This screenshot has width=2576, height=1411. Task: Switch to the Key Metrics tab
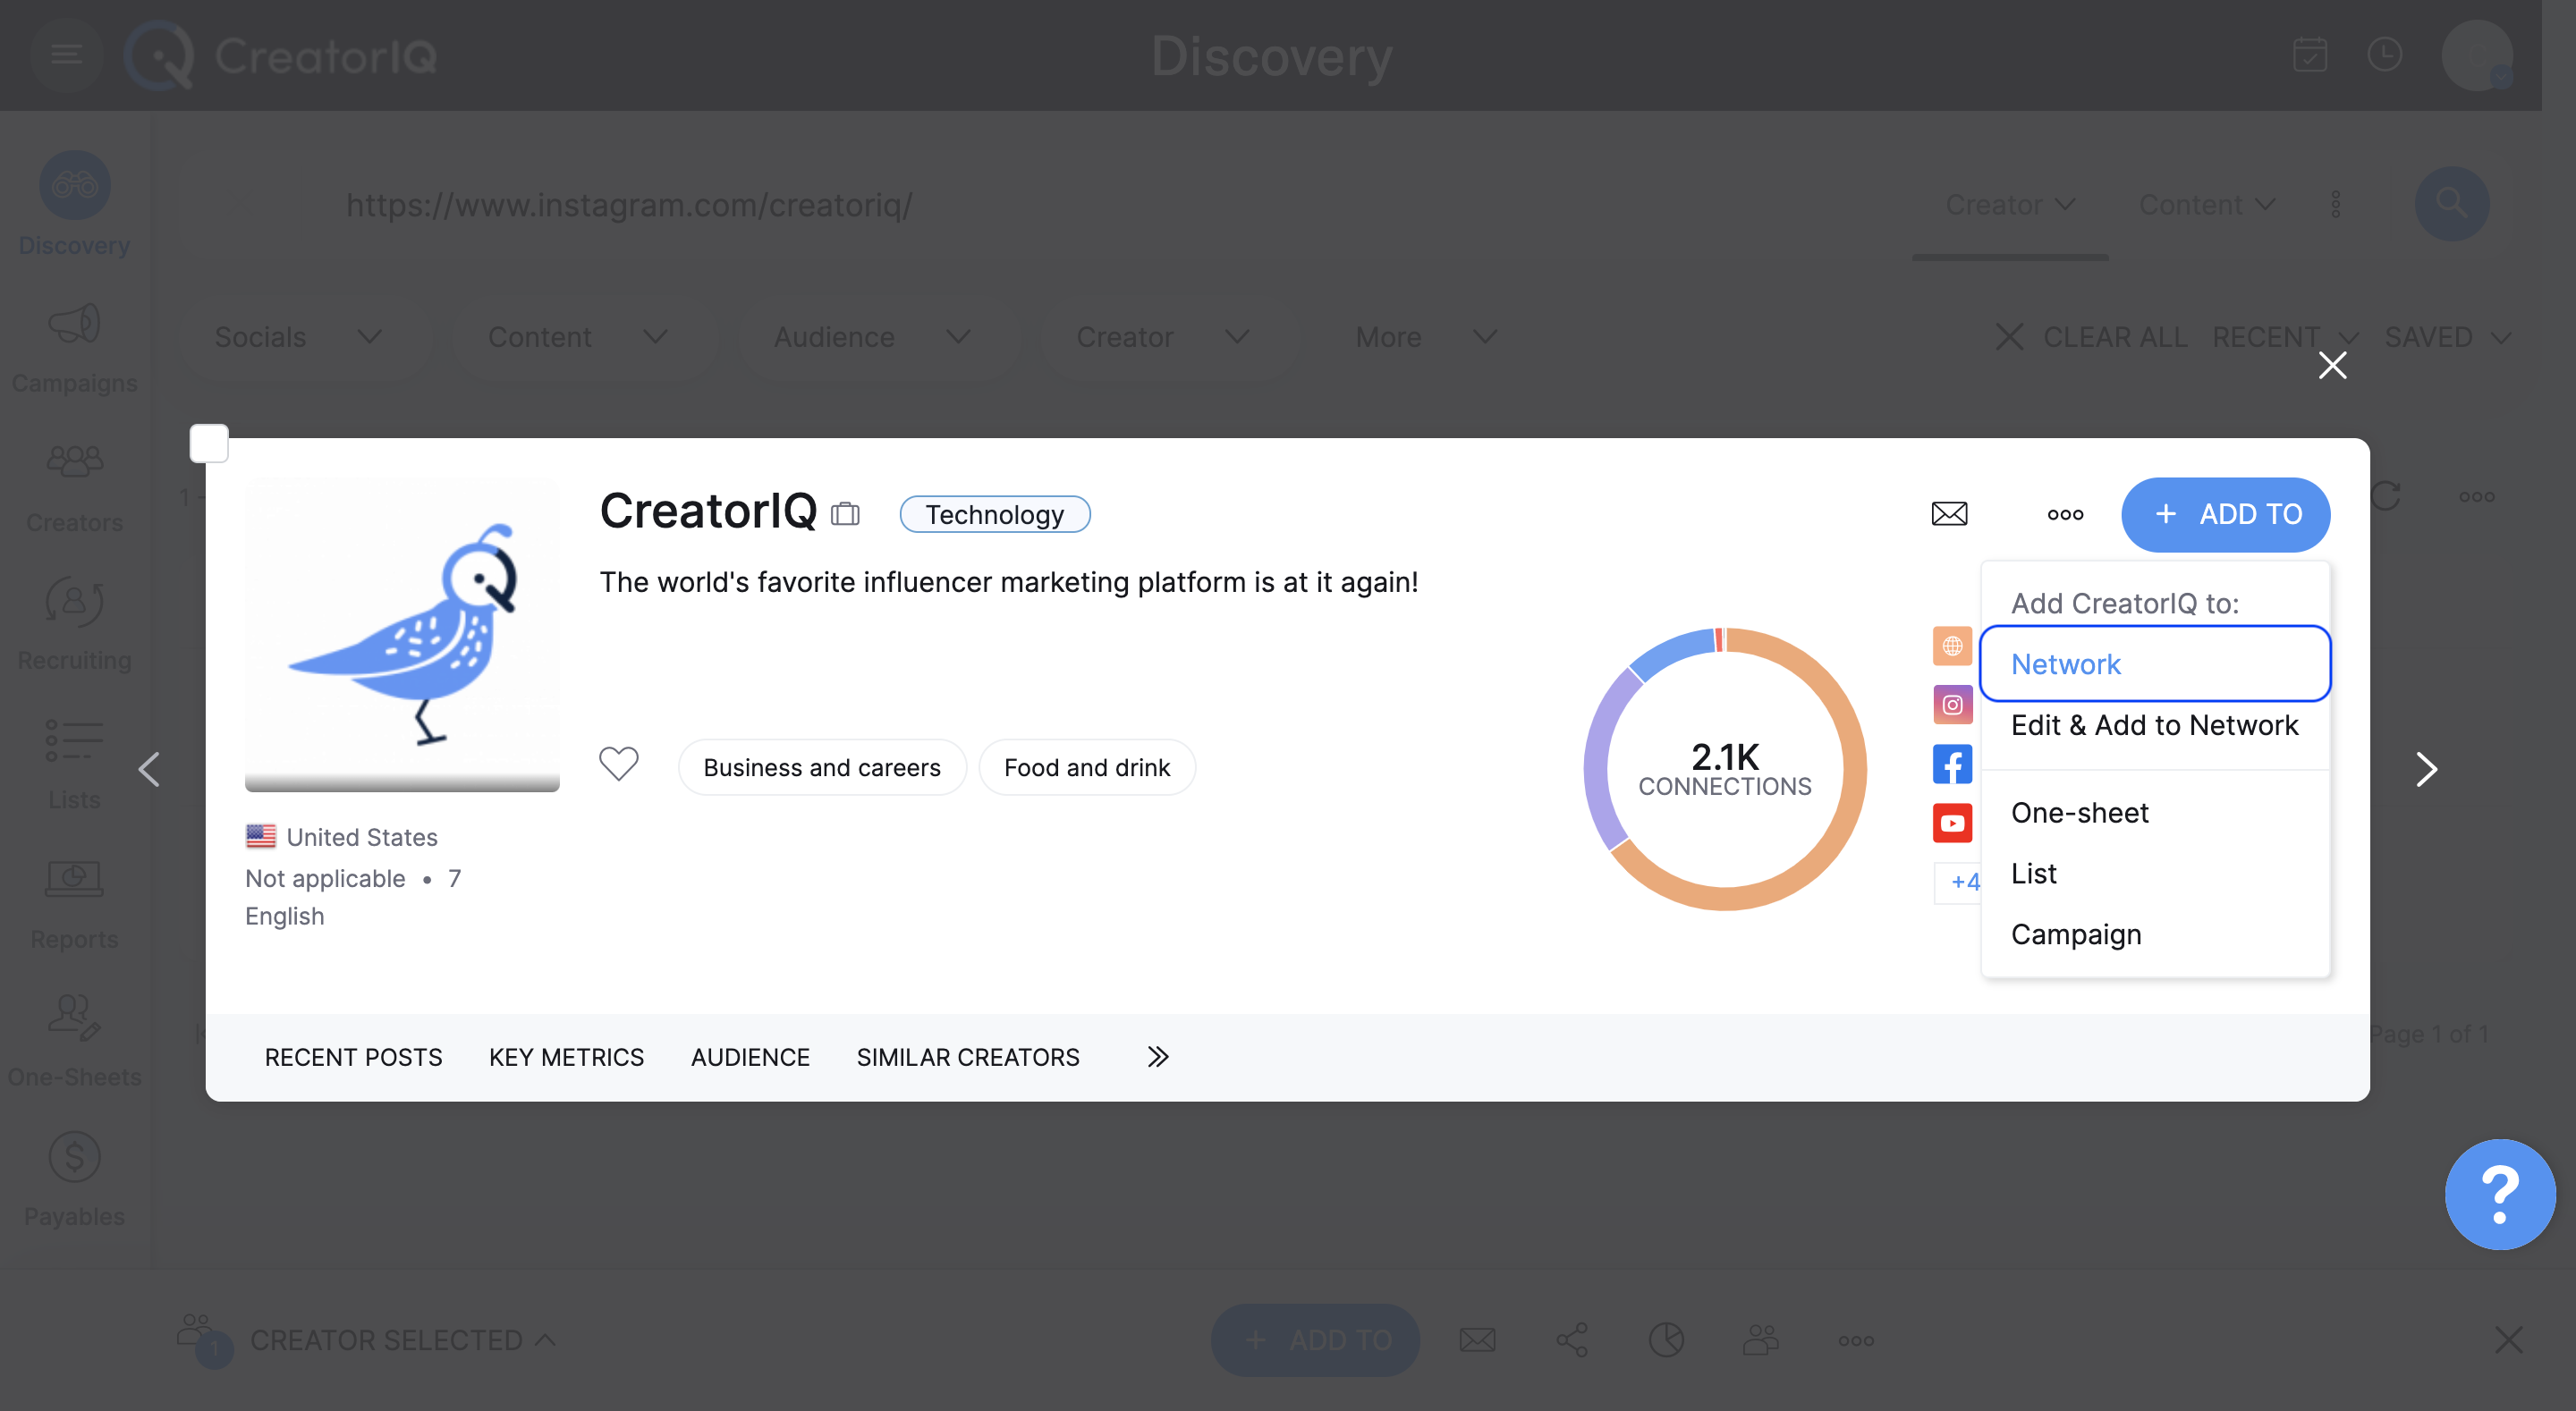coord(565,1056)
